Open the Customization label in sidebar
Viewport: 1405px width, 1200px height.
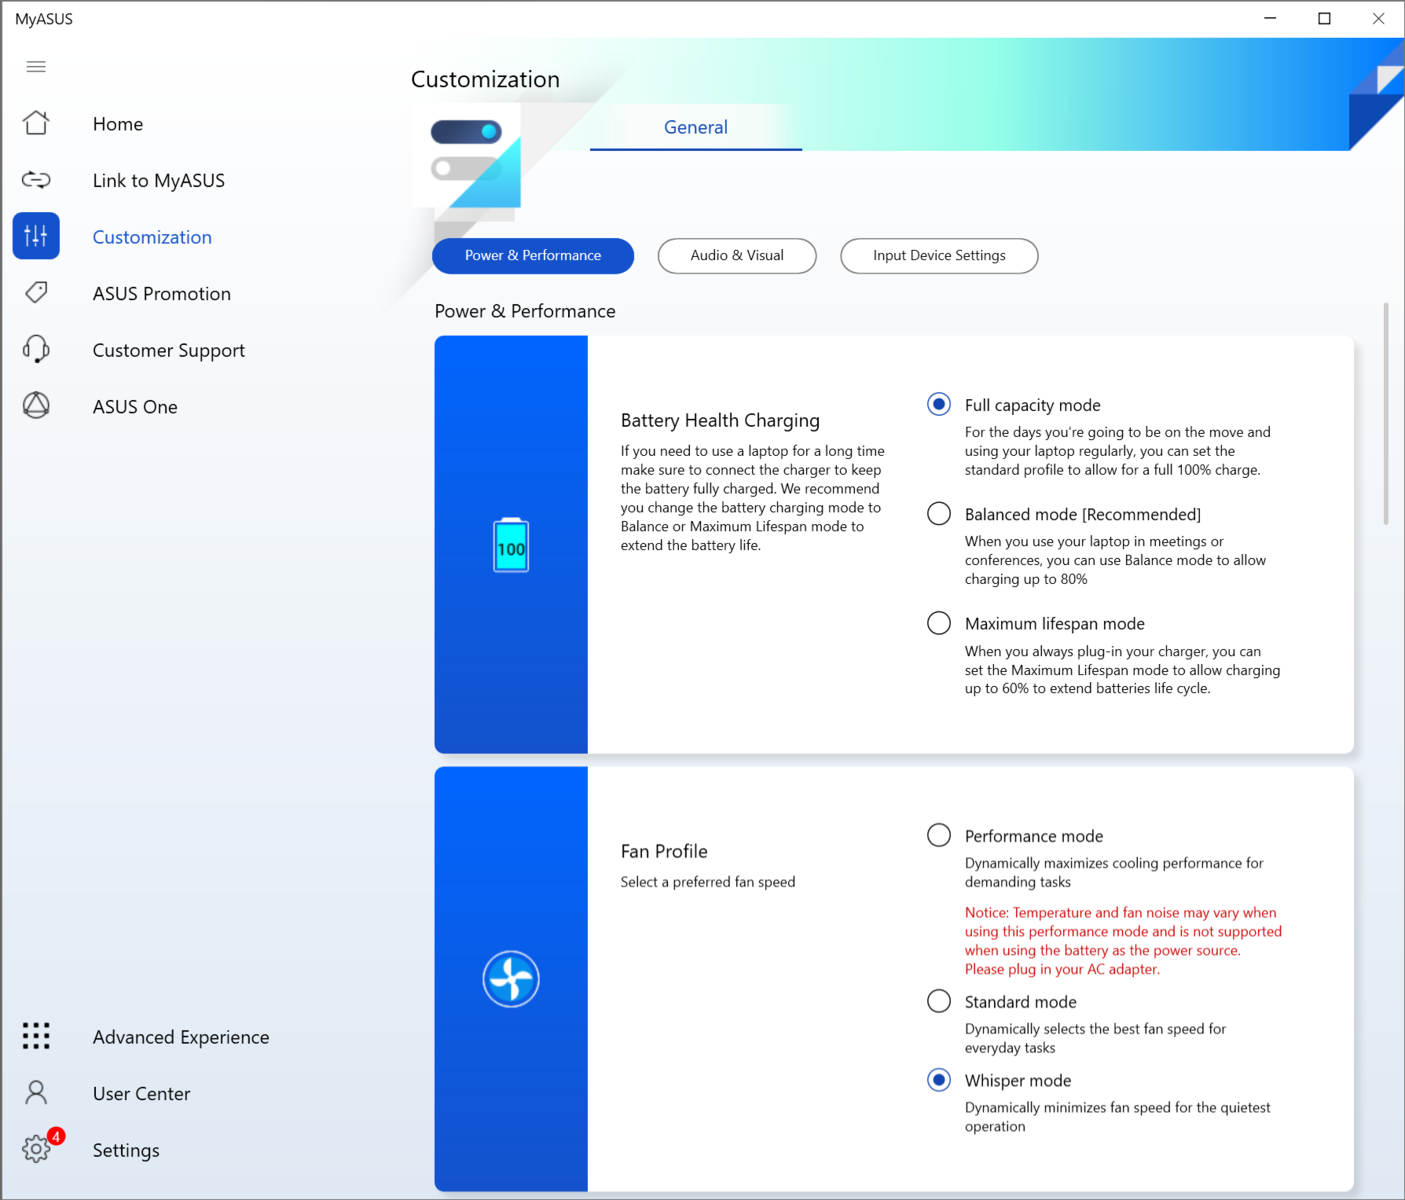tap(152, 237)
